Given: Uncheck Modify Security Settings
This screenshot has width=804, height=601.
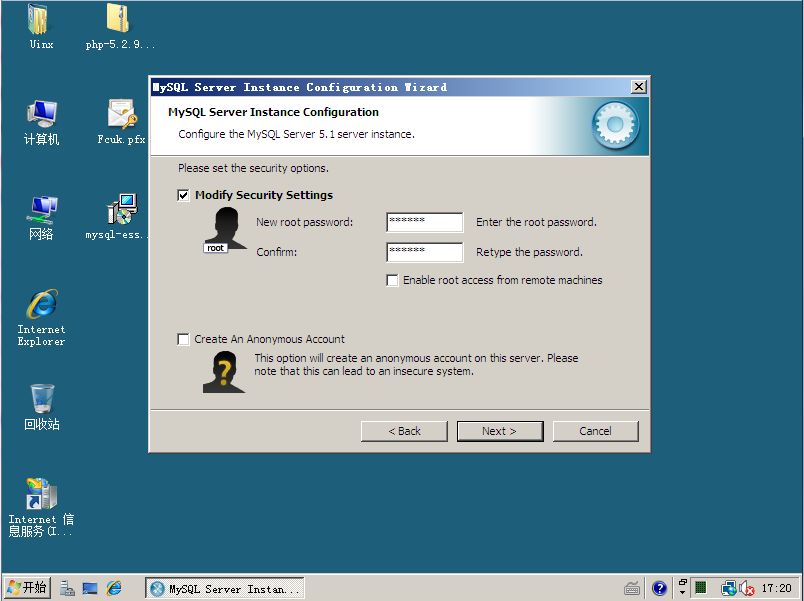Looking at the screenshot, I should pyautogui.click(x=183, y=195).
